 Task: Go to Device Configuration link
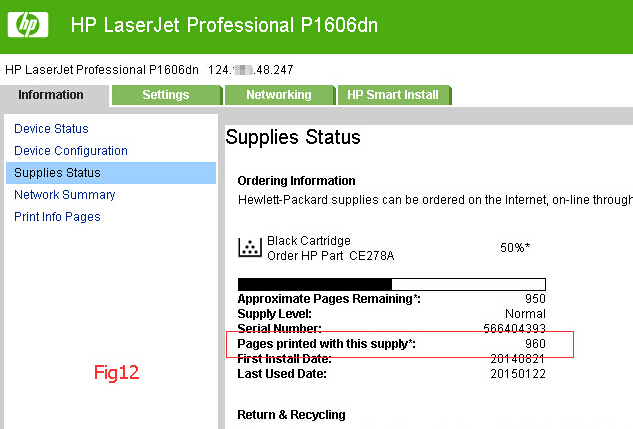71,151
